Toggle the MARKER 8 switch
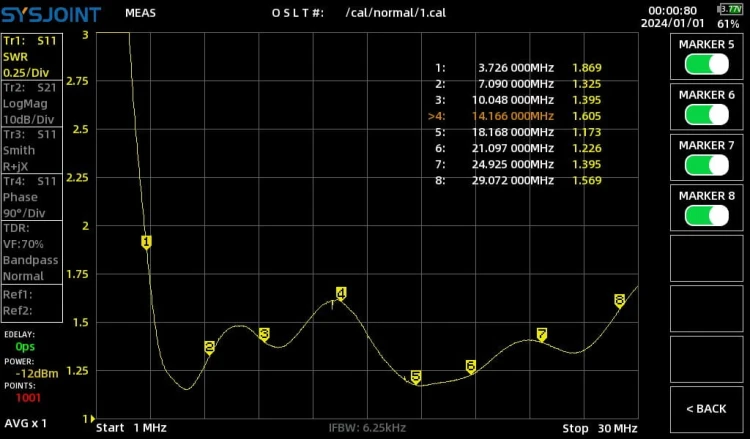 coord(706,216)
